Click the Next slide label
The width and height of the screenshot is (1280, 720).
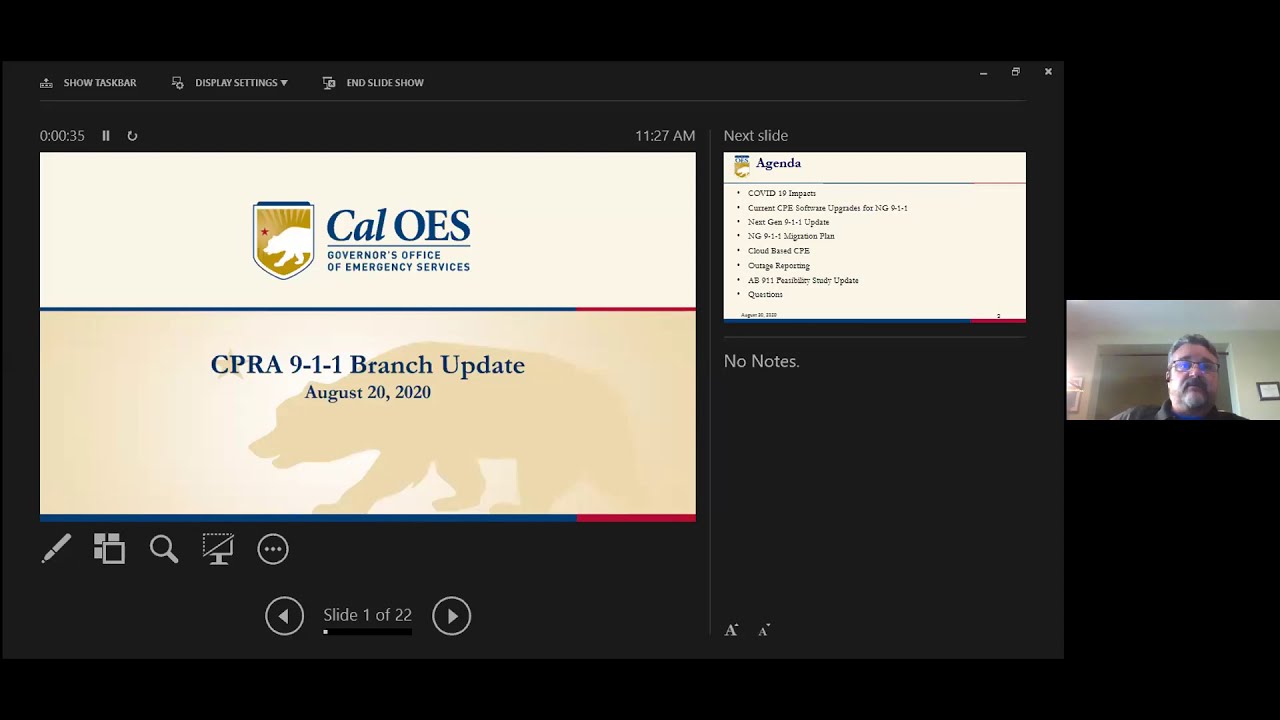(x=756, y=136)
